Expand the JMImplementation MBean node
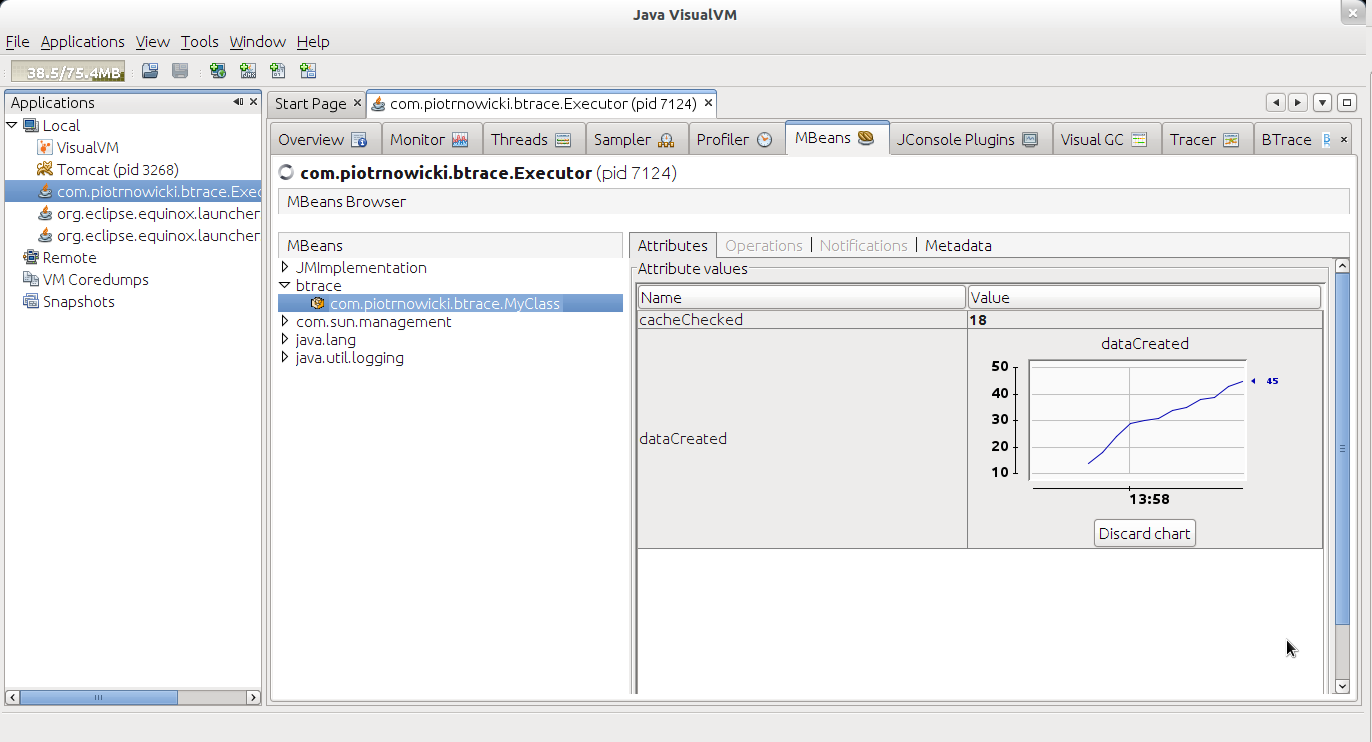The image size is (1372, 742). tap(285, 267)
